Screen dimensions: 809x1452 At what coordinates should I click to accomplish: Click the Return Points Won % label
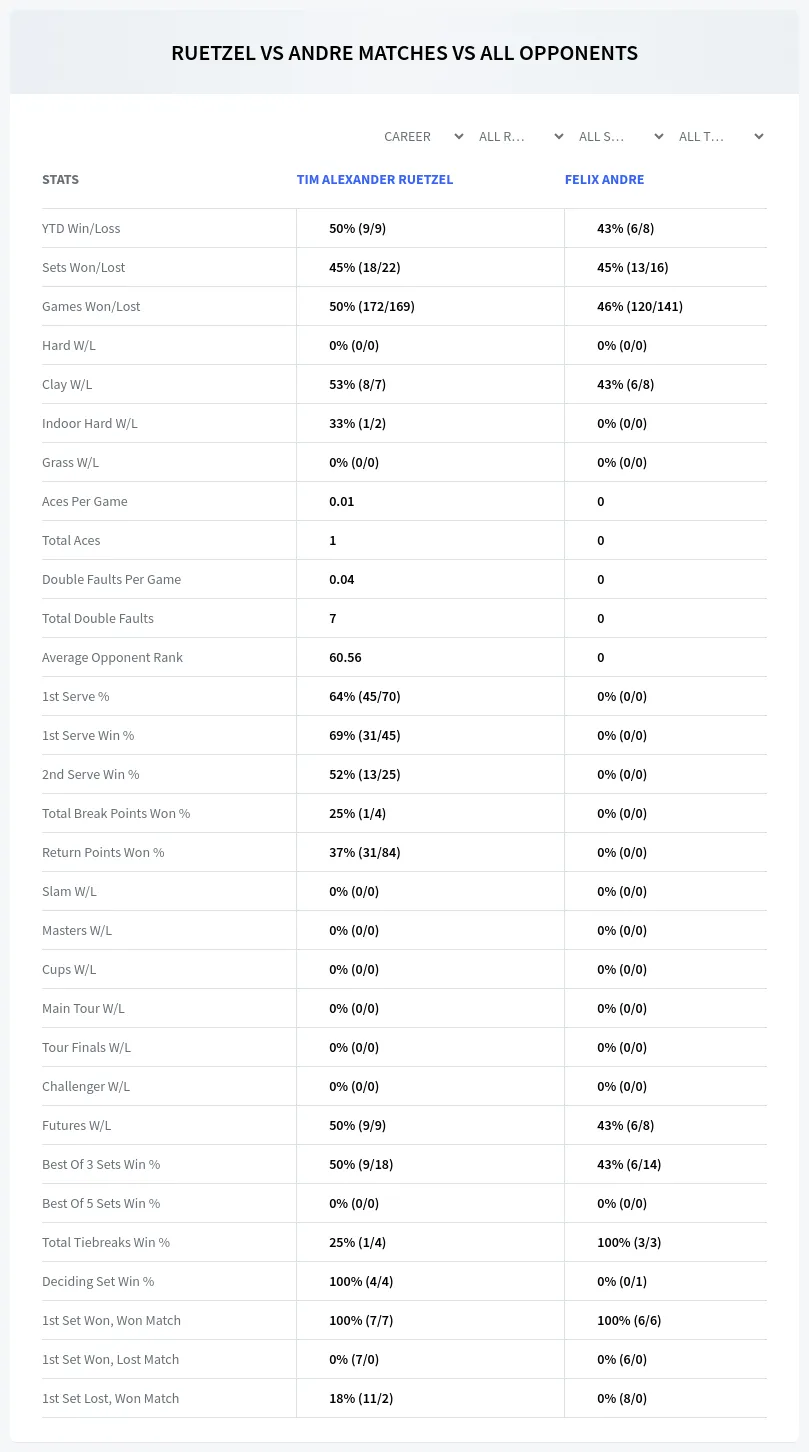[103, 852]
